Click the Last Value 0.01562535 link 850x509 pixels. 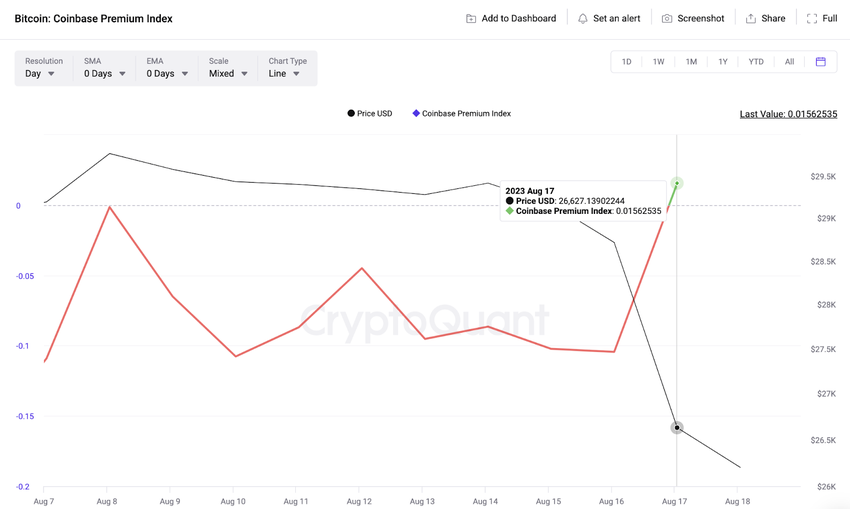[x=788, y=114]
